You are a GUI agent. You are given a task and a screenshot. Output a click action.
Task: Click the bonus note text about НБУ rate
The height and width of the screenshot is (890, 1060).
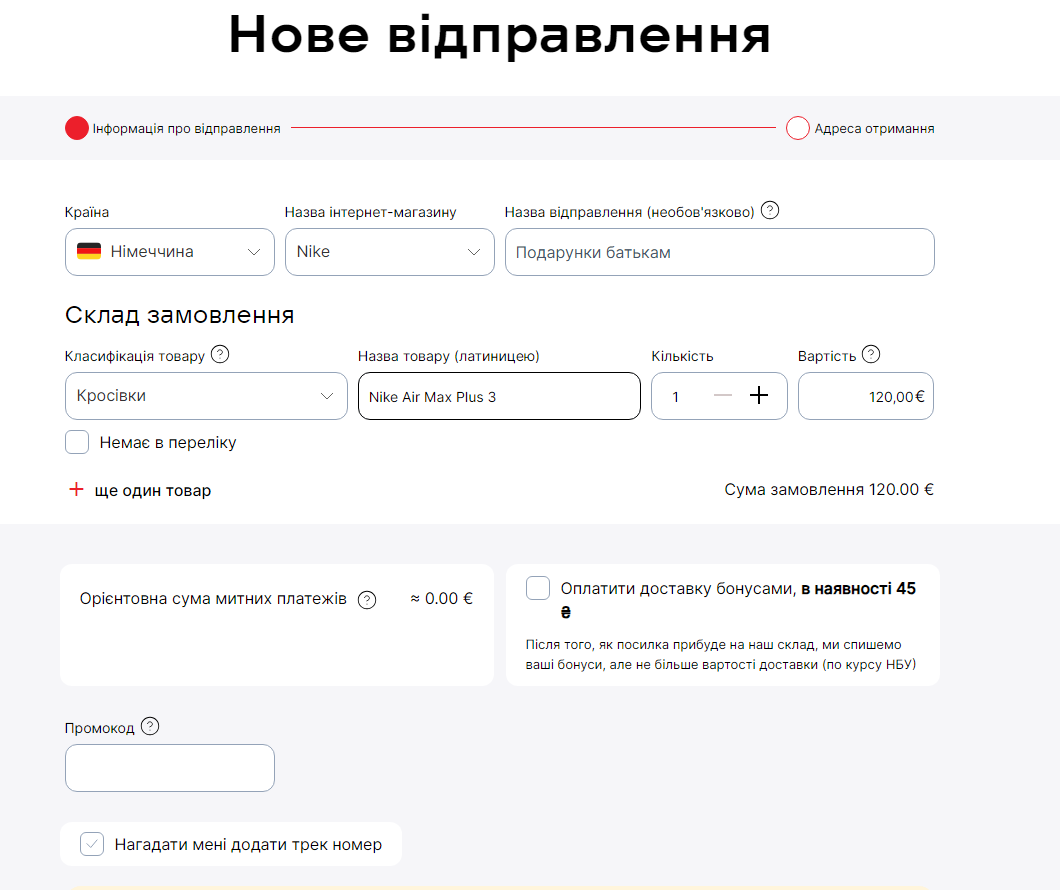[x=721, y=654]
